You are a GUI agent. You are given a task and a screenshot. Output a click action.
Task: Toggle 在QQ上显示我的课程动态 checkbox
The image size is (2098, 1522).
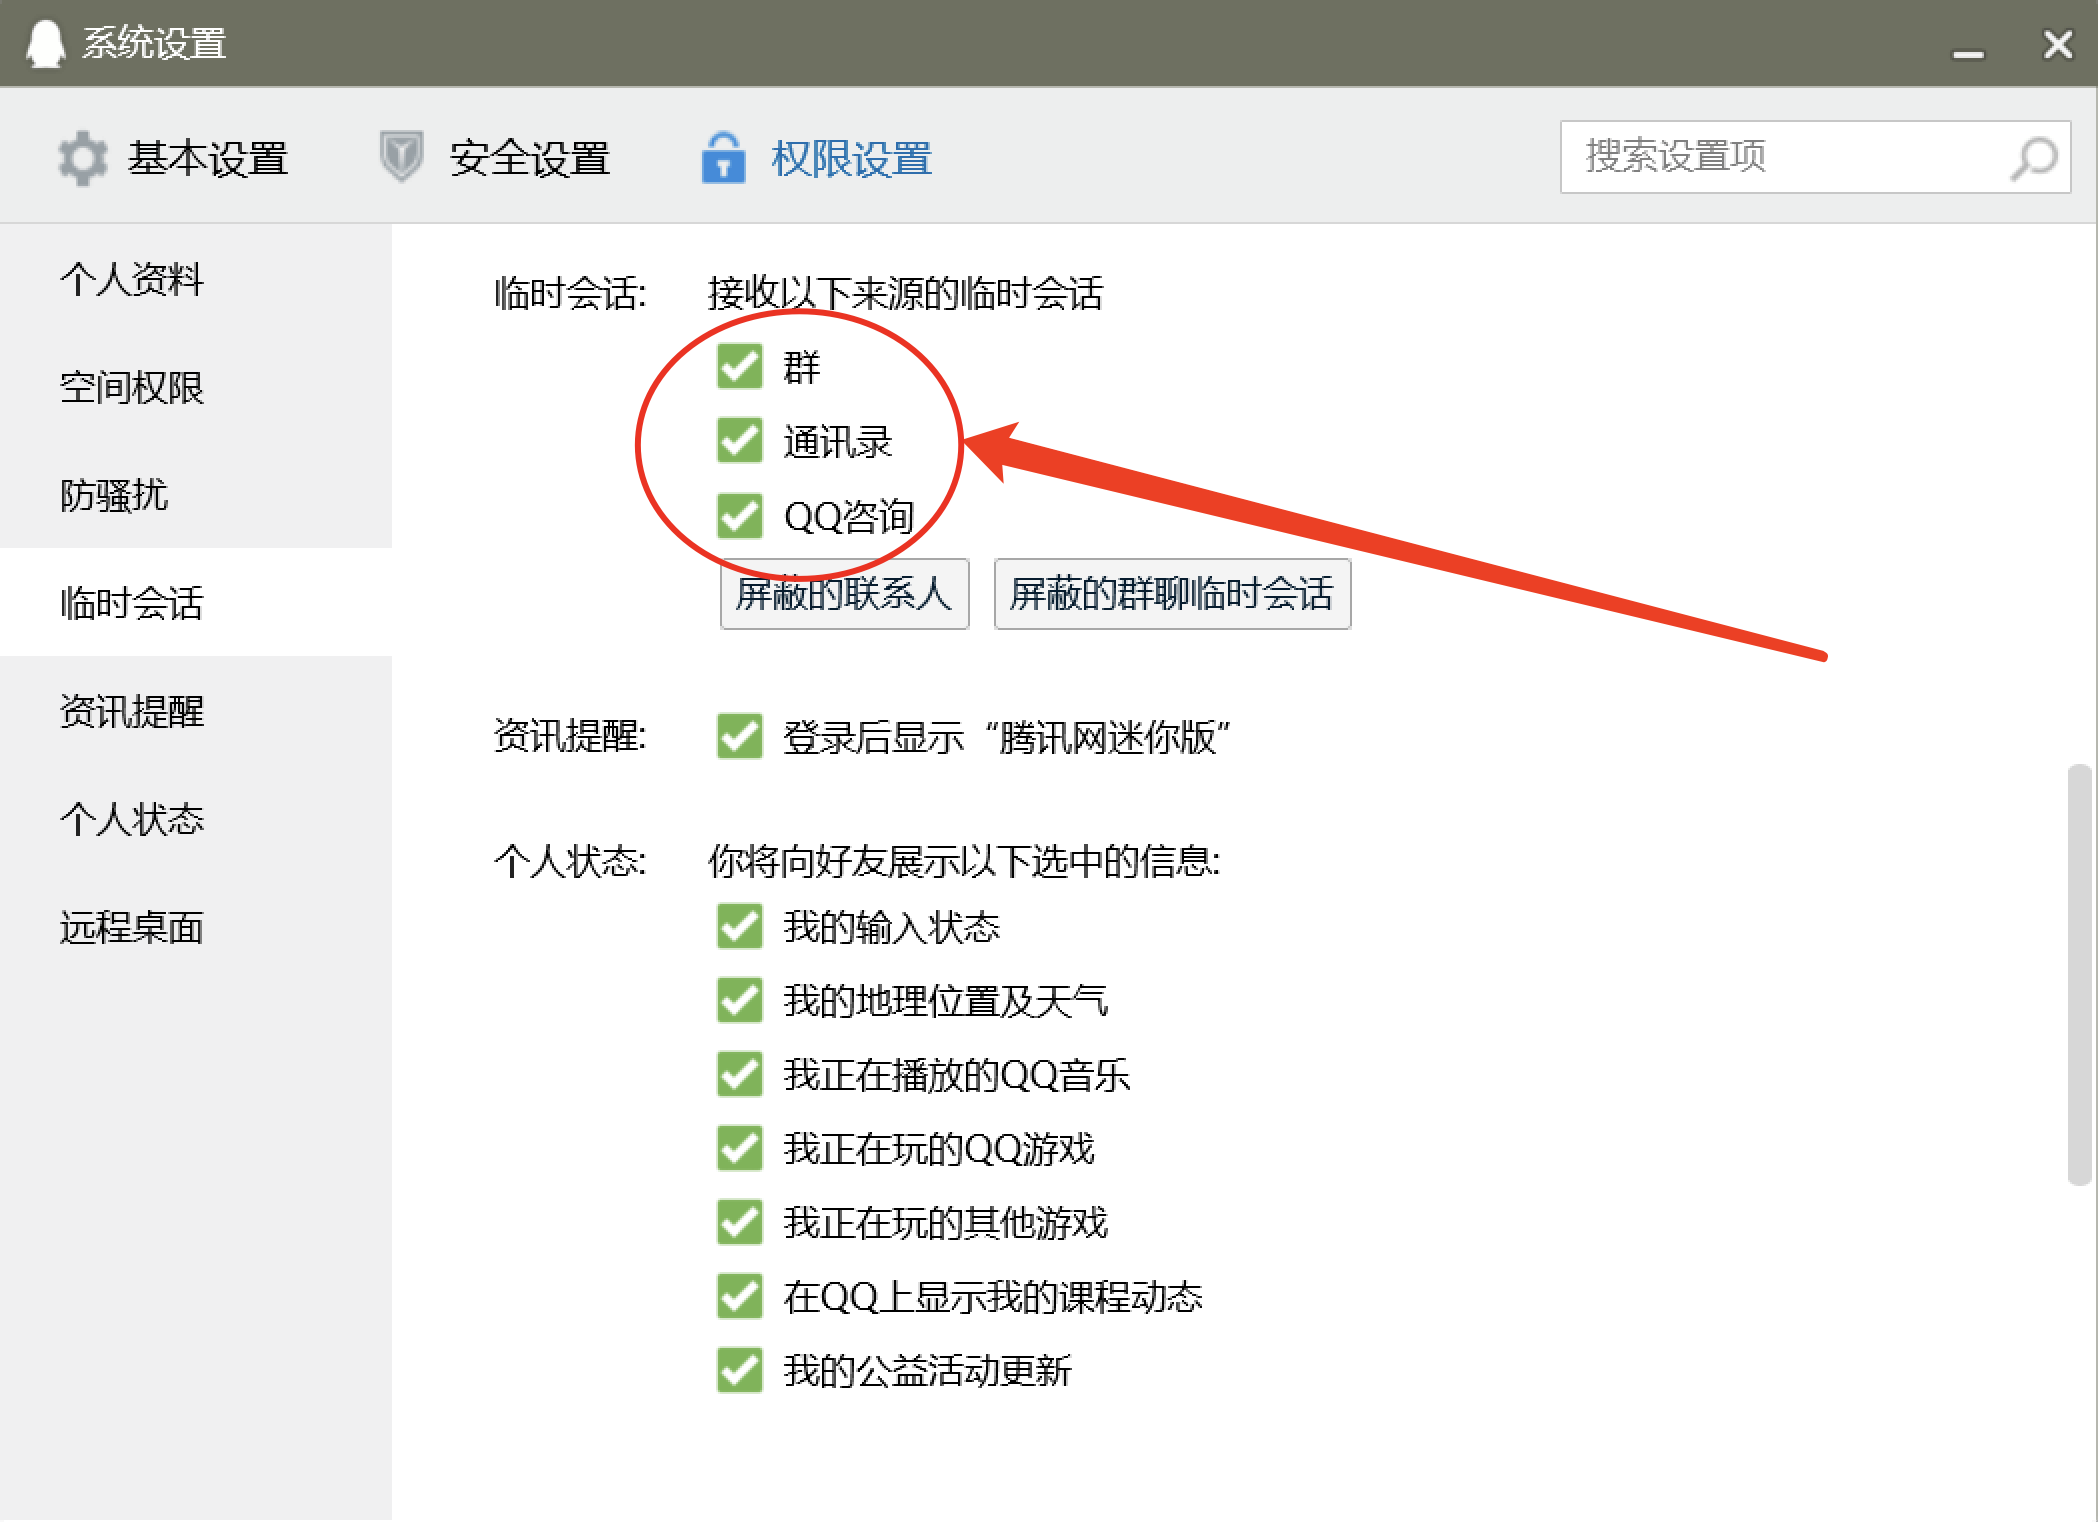[x=740, y=1296]
